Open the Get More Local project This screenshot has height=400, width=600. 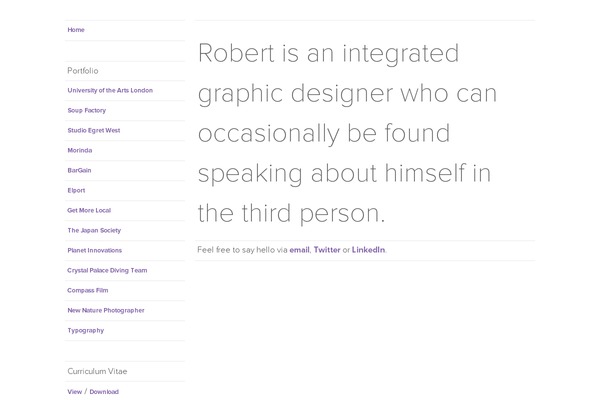pos(89,210)
